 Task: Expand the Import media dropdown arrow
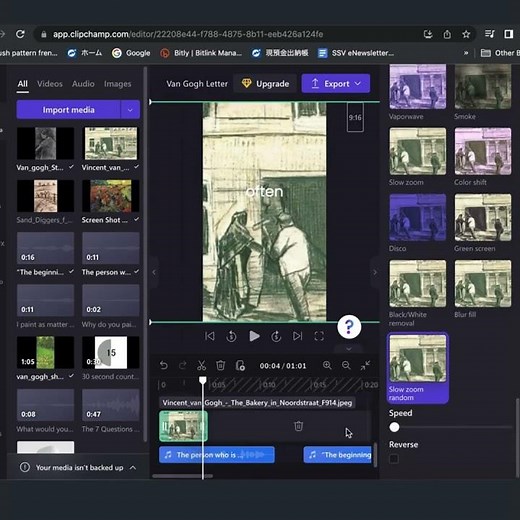[130, 110]
